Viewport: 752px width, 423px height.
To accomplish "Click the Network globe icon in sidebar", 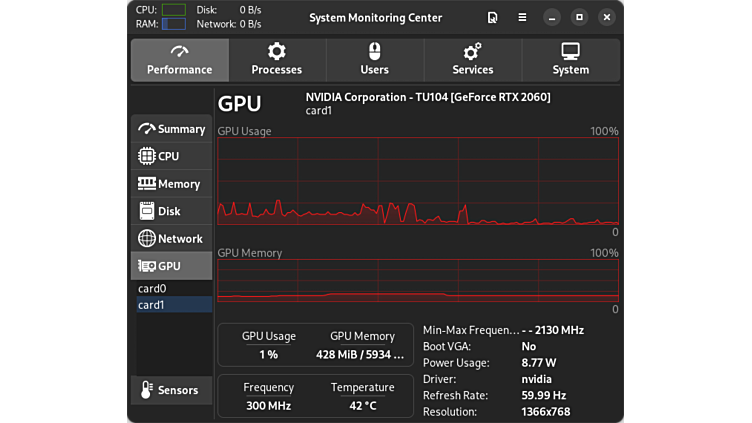I will point(147,239).
